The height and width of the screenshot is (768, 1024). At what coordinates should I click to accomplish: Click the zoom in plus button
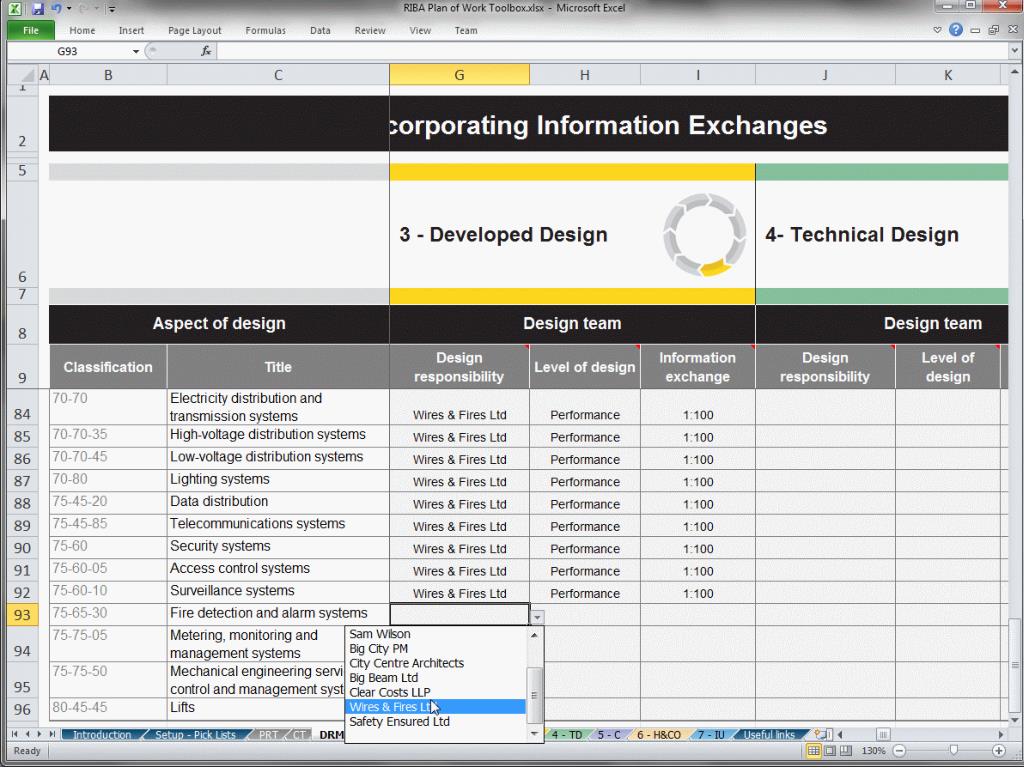[x=999, y=751]
